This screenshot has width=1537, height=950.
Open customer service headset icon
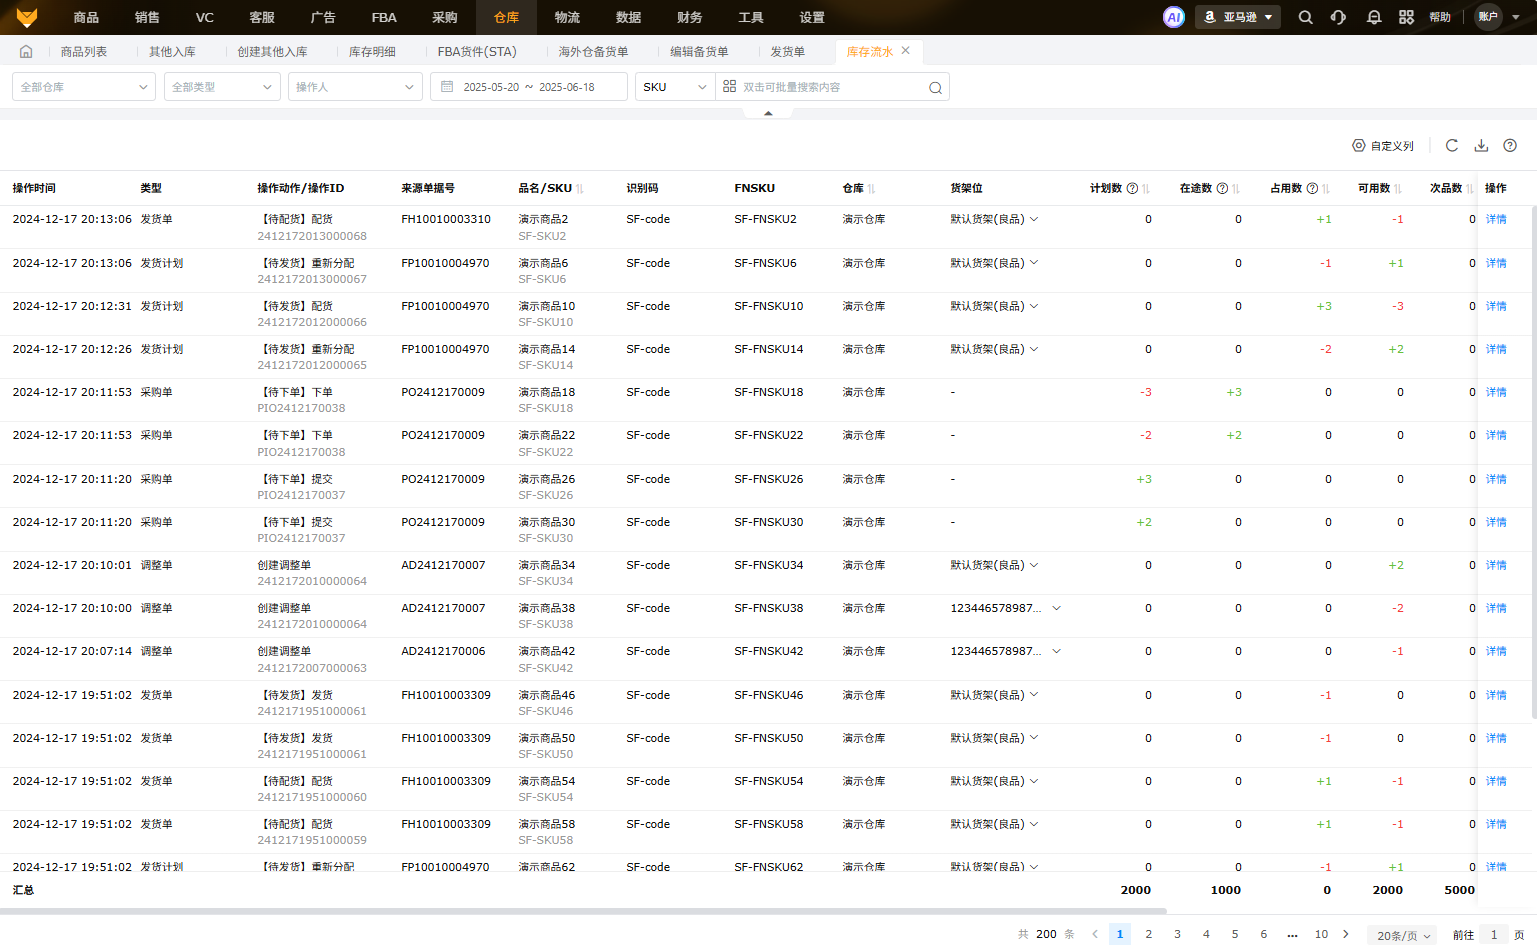pos(1338,17)
